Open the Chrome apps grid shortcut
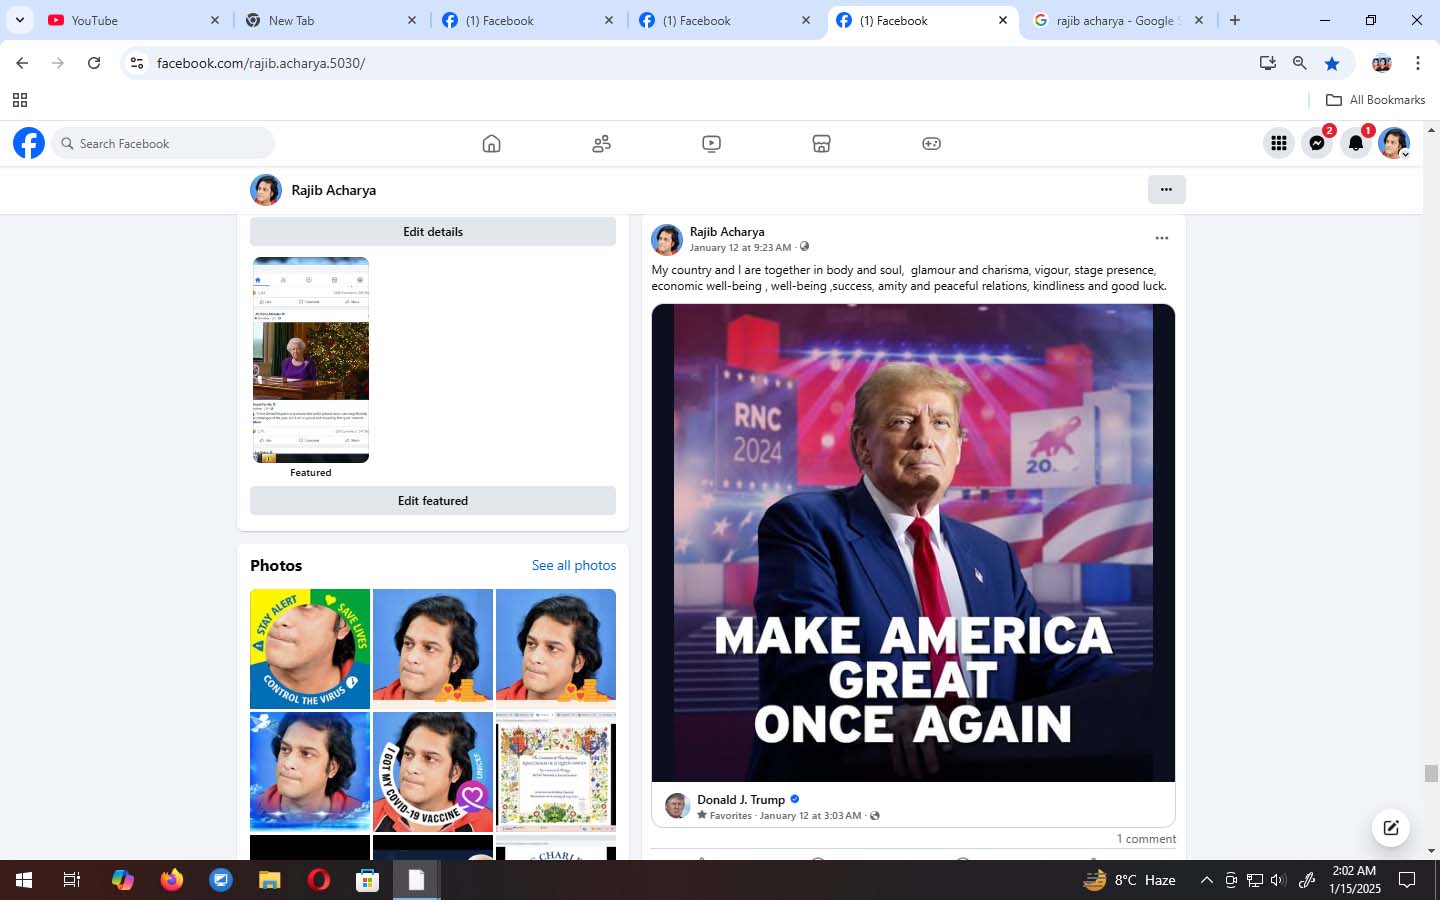1440x900 pixels. tap(20, 100)
